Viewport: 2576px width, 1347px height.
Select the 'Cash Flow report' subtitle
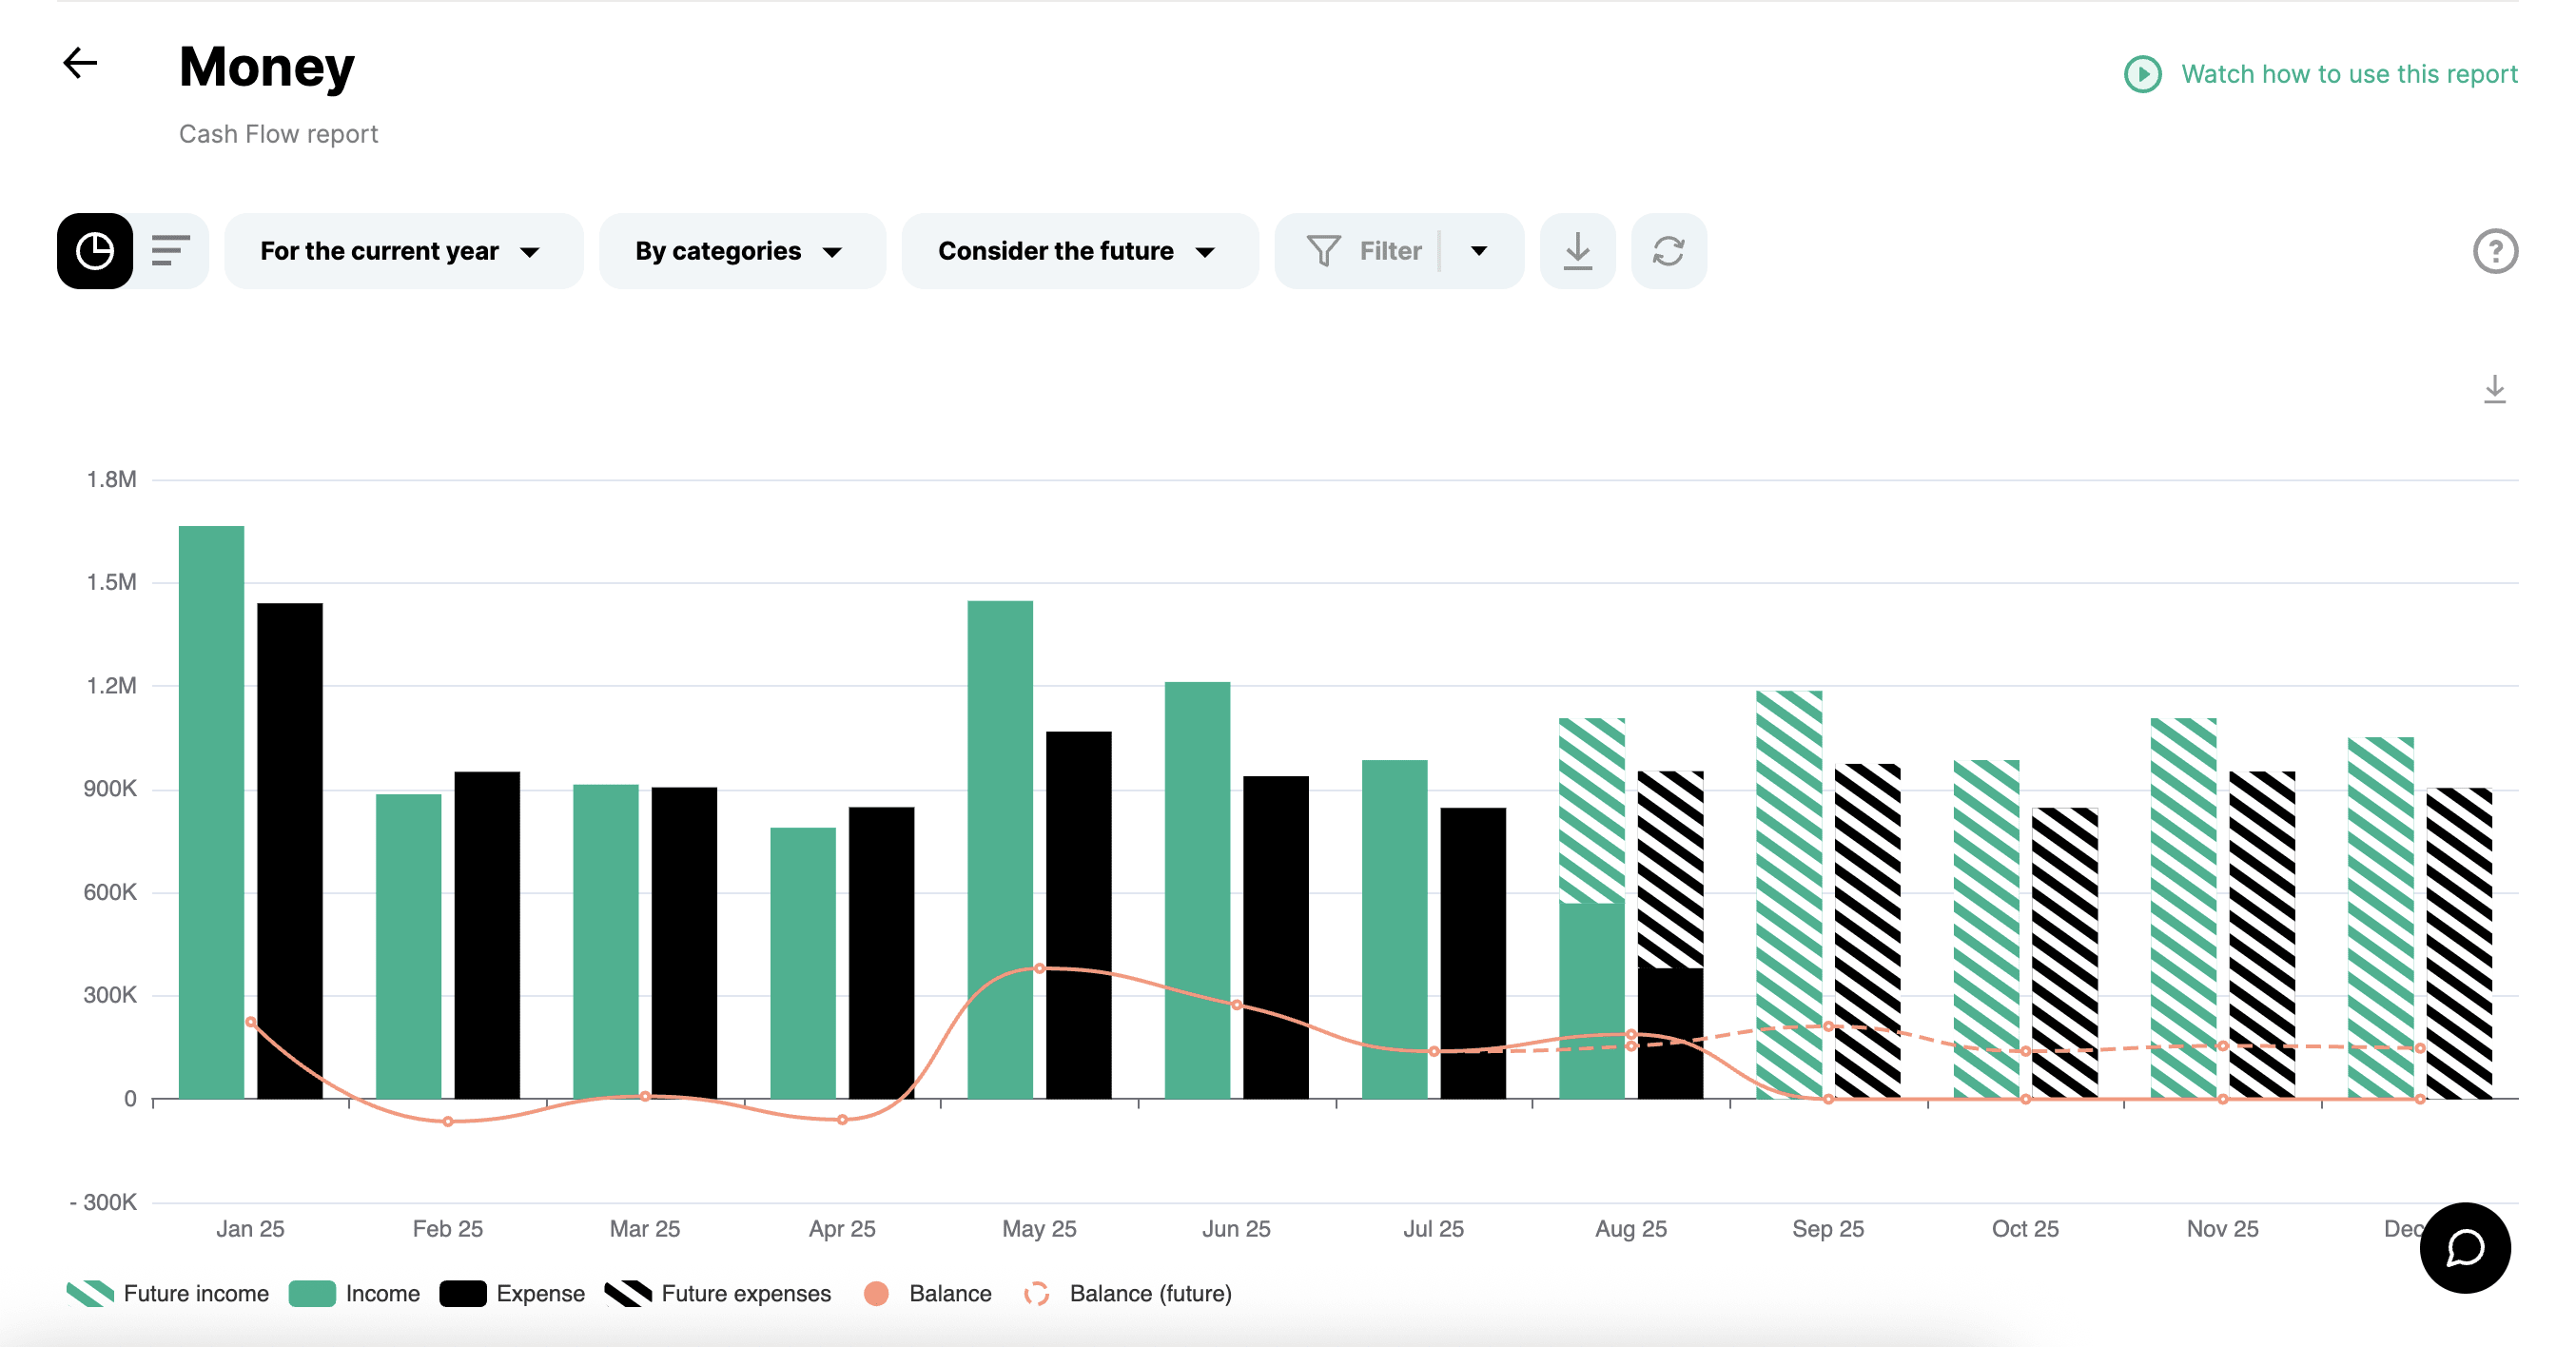278,132
